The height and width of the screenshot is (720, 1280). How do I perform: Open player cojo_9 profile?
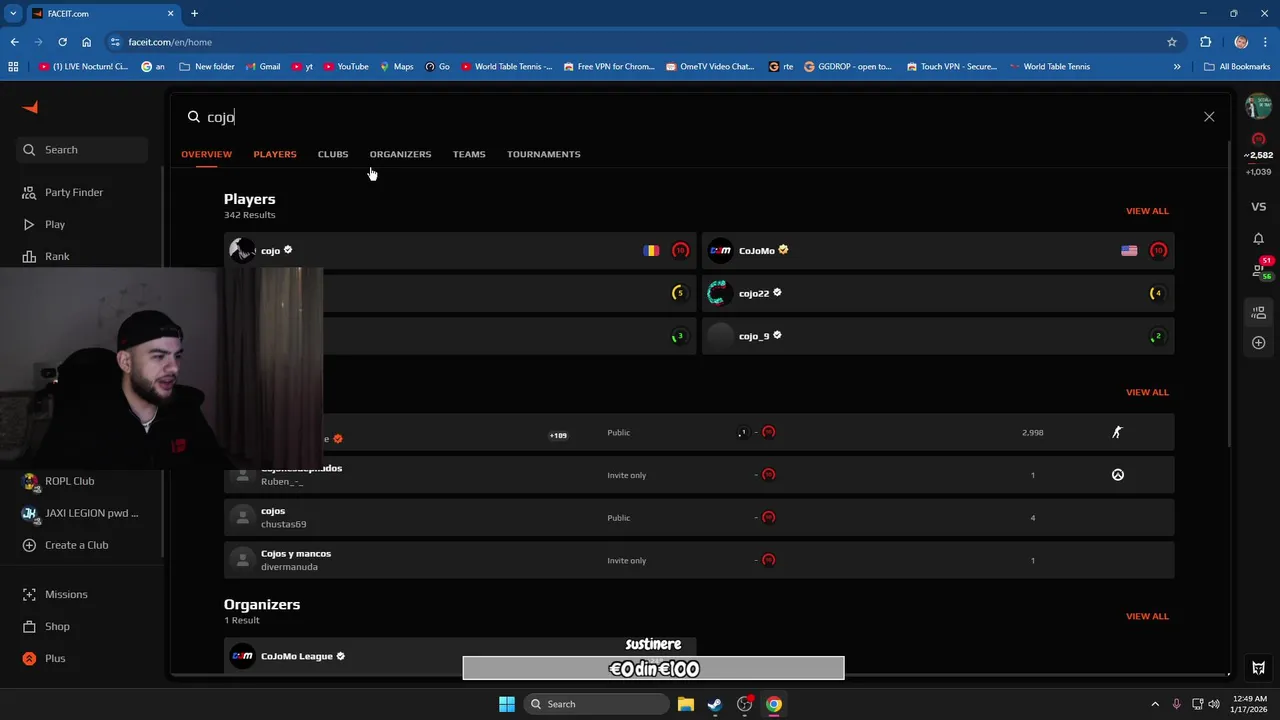[x=938, y=336]
